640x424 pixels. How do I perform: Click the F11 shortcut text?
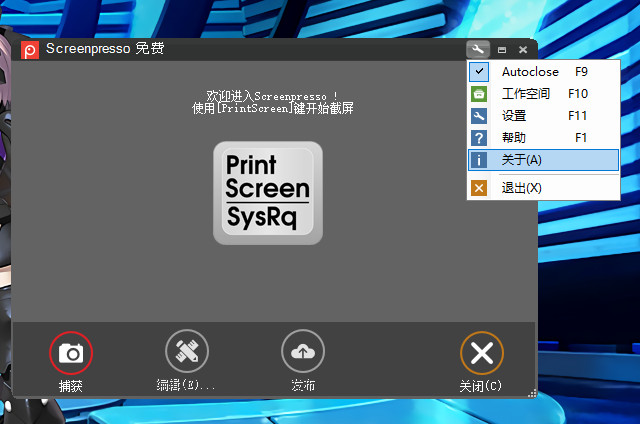click(578, 116)
